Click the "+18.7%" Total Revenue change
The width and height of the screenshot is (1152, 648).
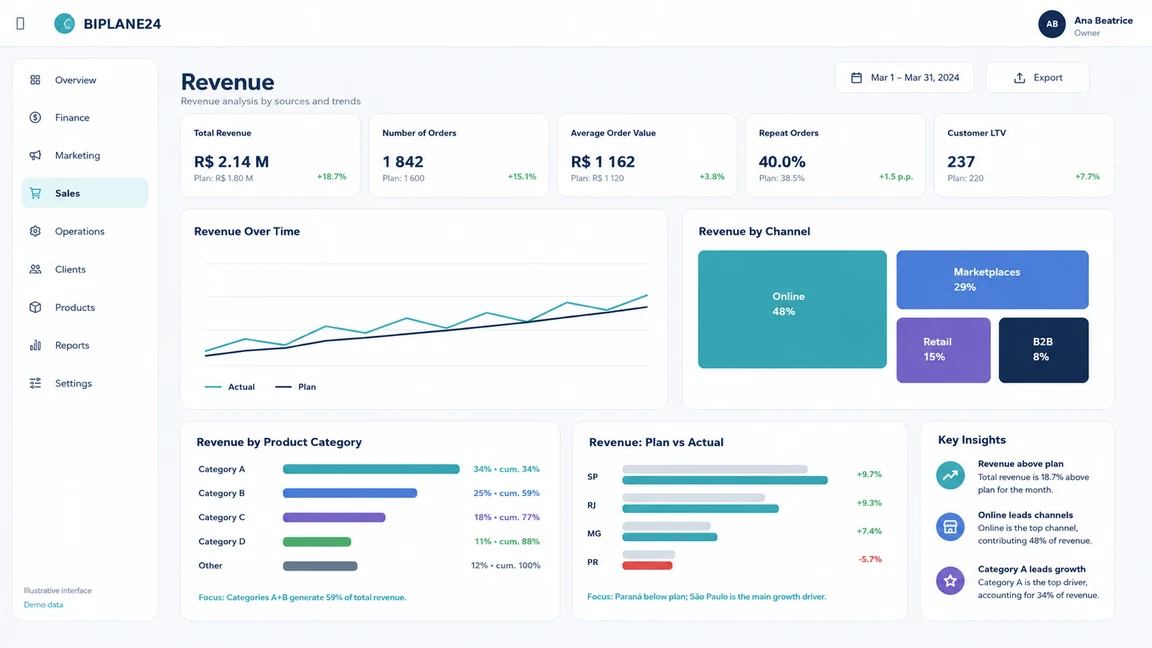click(331, 177)
